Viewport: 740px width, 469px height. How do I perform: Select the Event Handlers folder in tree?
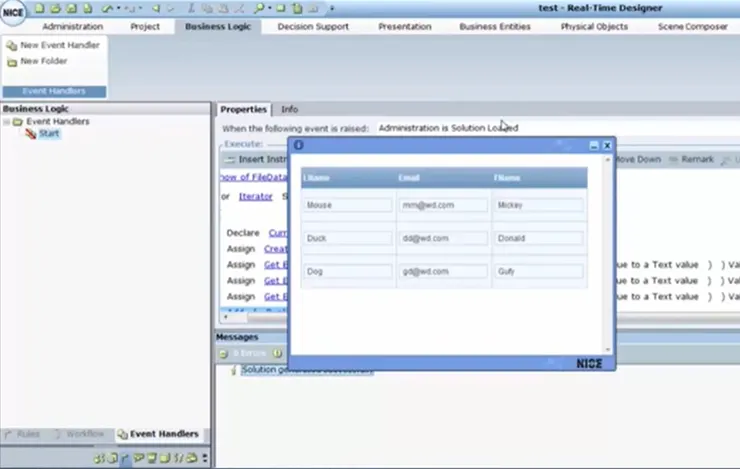click(58, 122)
